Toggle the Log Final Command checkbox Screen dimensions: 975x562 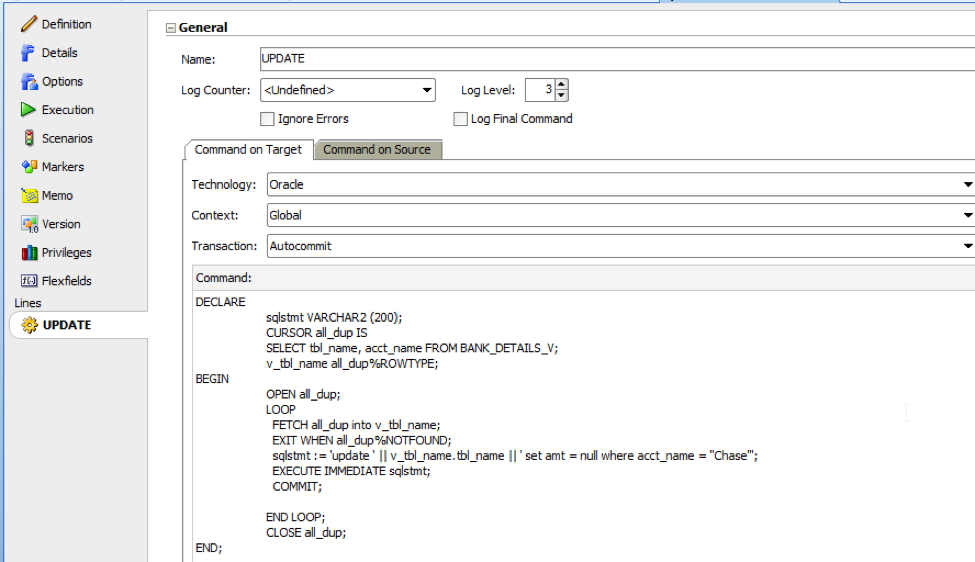[x=460, y=119]
